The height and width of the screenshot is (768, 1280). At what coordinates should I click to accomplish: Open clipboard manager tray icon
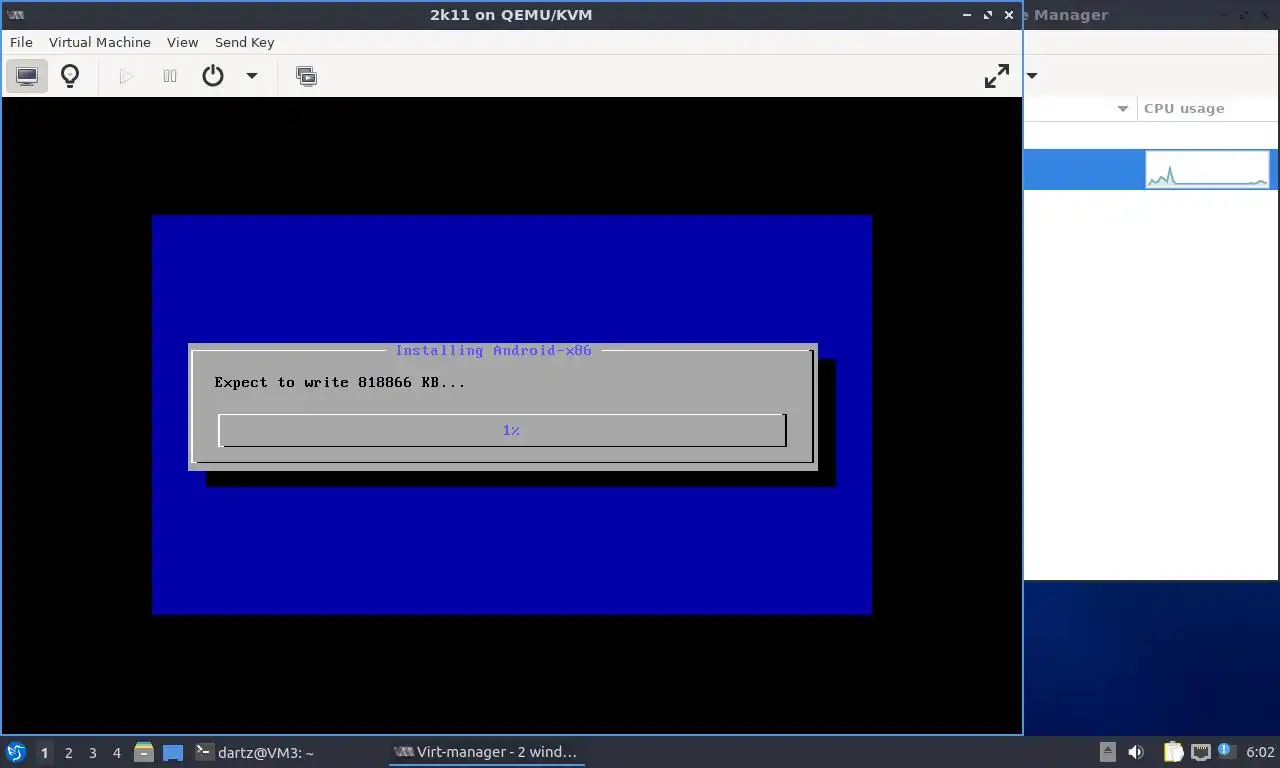click(1173, 752)
